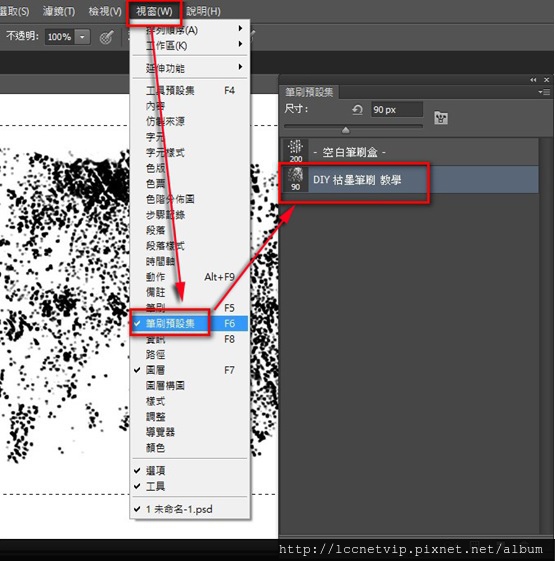Collapse the panel with double-arrow icon
This screenshot has width=555, height=561.
coord(533,80)
